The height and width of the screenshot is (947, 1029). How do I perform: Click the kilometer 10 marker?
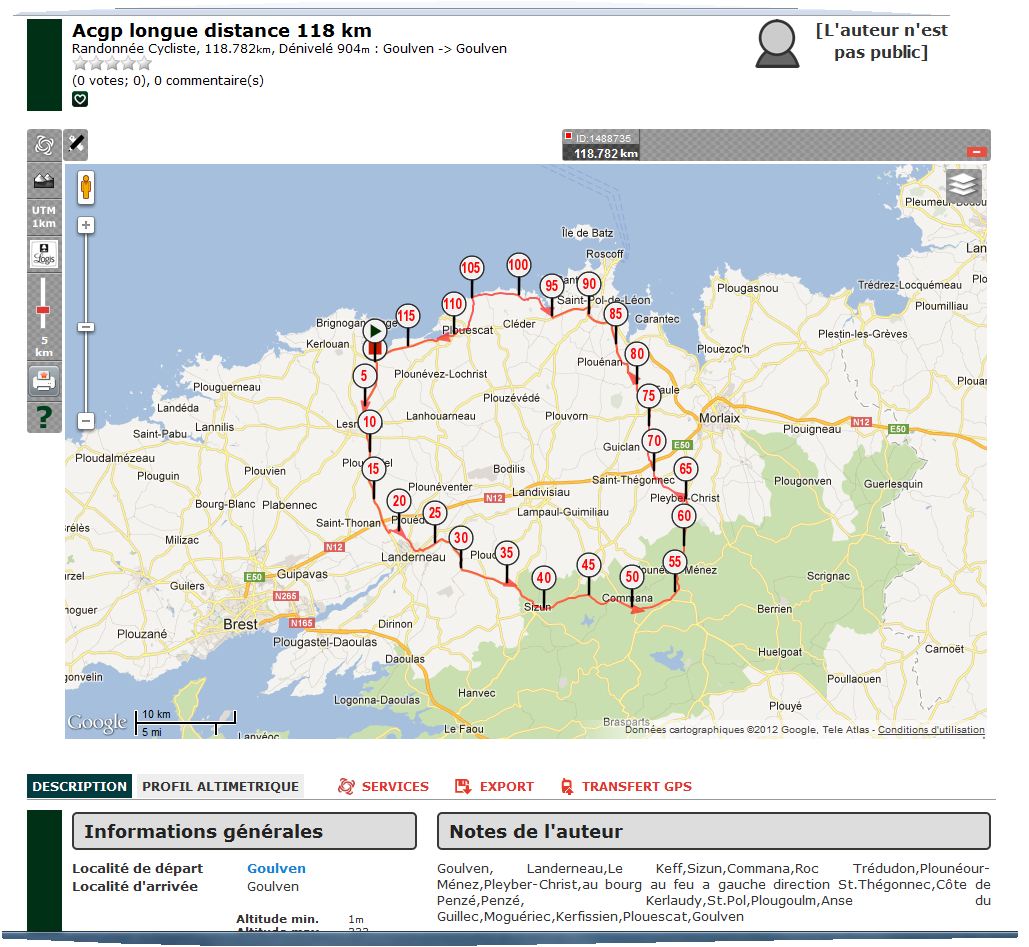(x=370, y=421)
